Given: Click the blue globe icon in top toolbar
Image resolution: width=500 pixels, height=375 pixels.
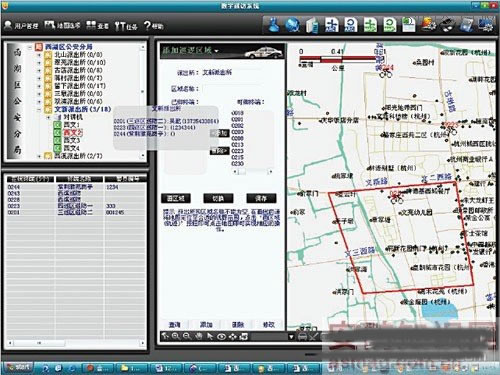Looking at the screenshot, I should tap(293, 25).
